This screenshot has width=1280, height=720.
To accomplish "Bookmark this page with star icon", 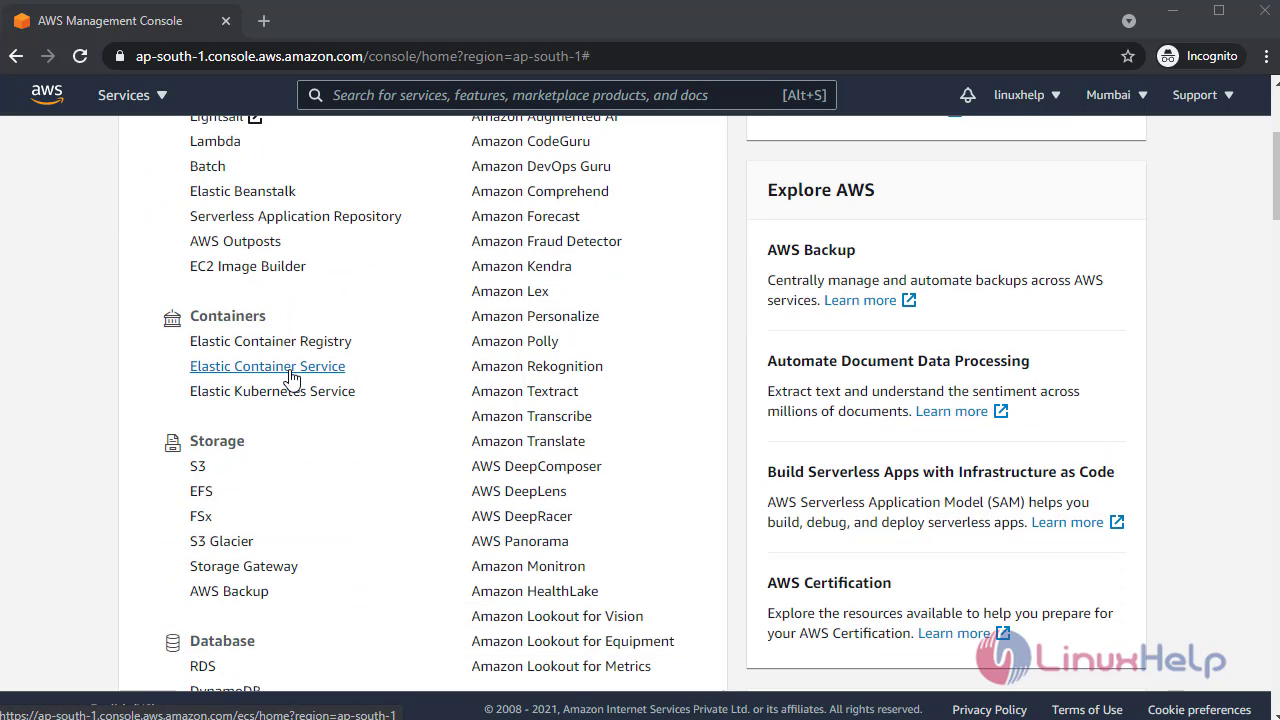I will (x=1128, y=56).
